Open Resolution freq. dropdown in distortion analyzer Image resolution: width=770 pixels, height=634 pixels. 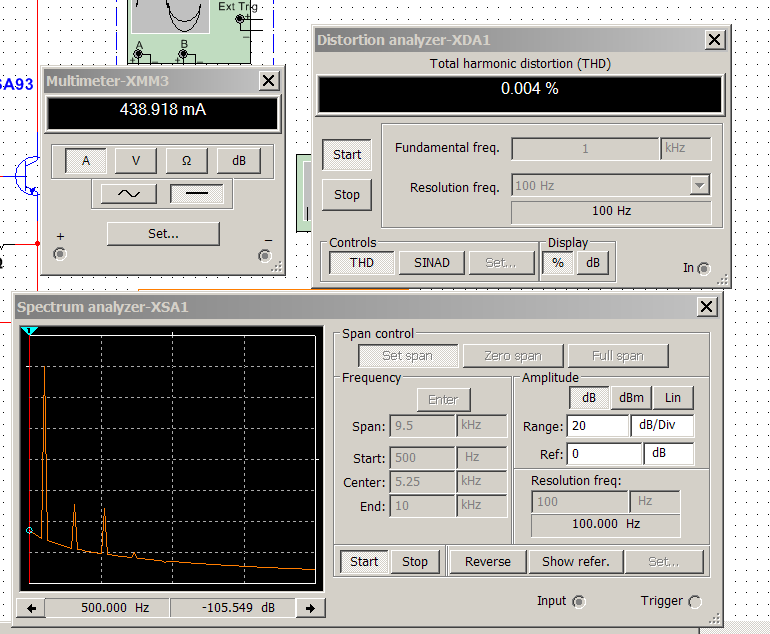click(x=699, y=185)
